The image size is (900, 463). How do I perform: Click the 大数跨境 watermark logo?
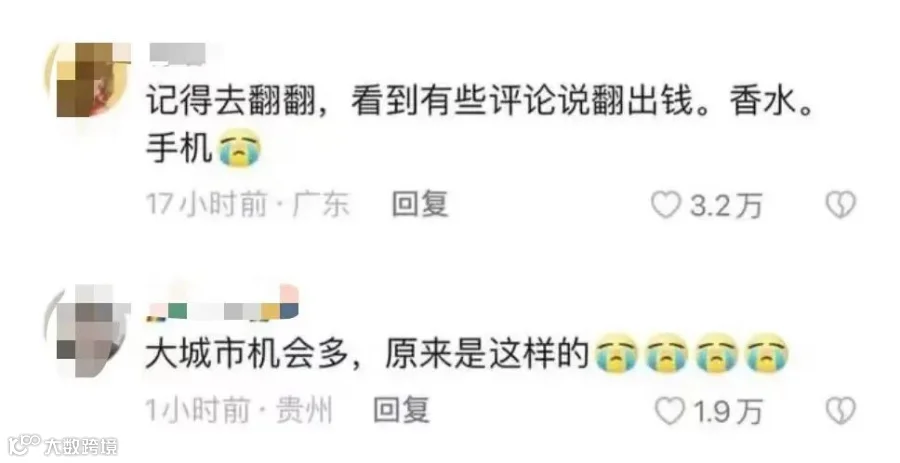click(63, 446)
